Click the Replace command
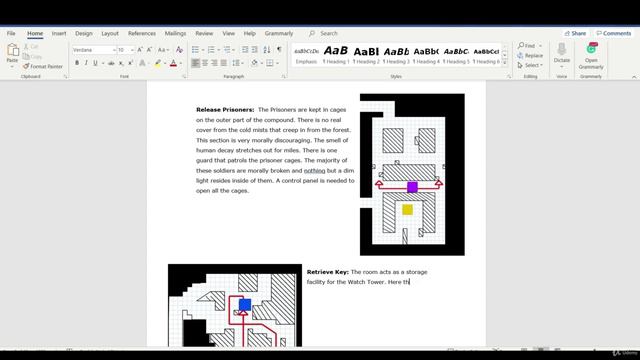The image size is (640, 360). pyautogui.click(x=530, y=56)
